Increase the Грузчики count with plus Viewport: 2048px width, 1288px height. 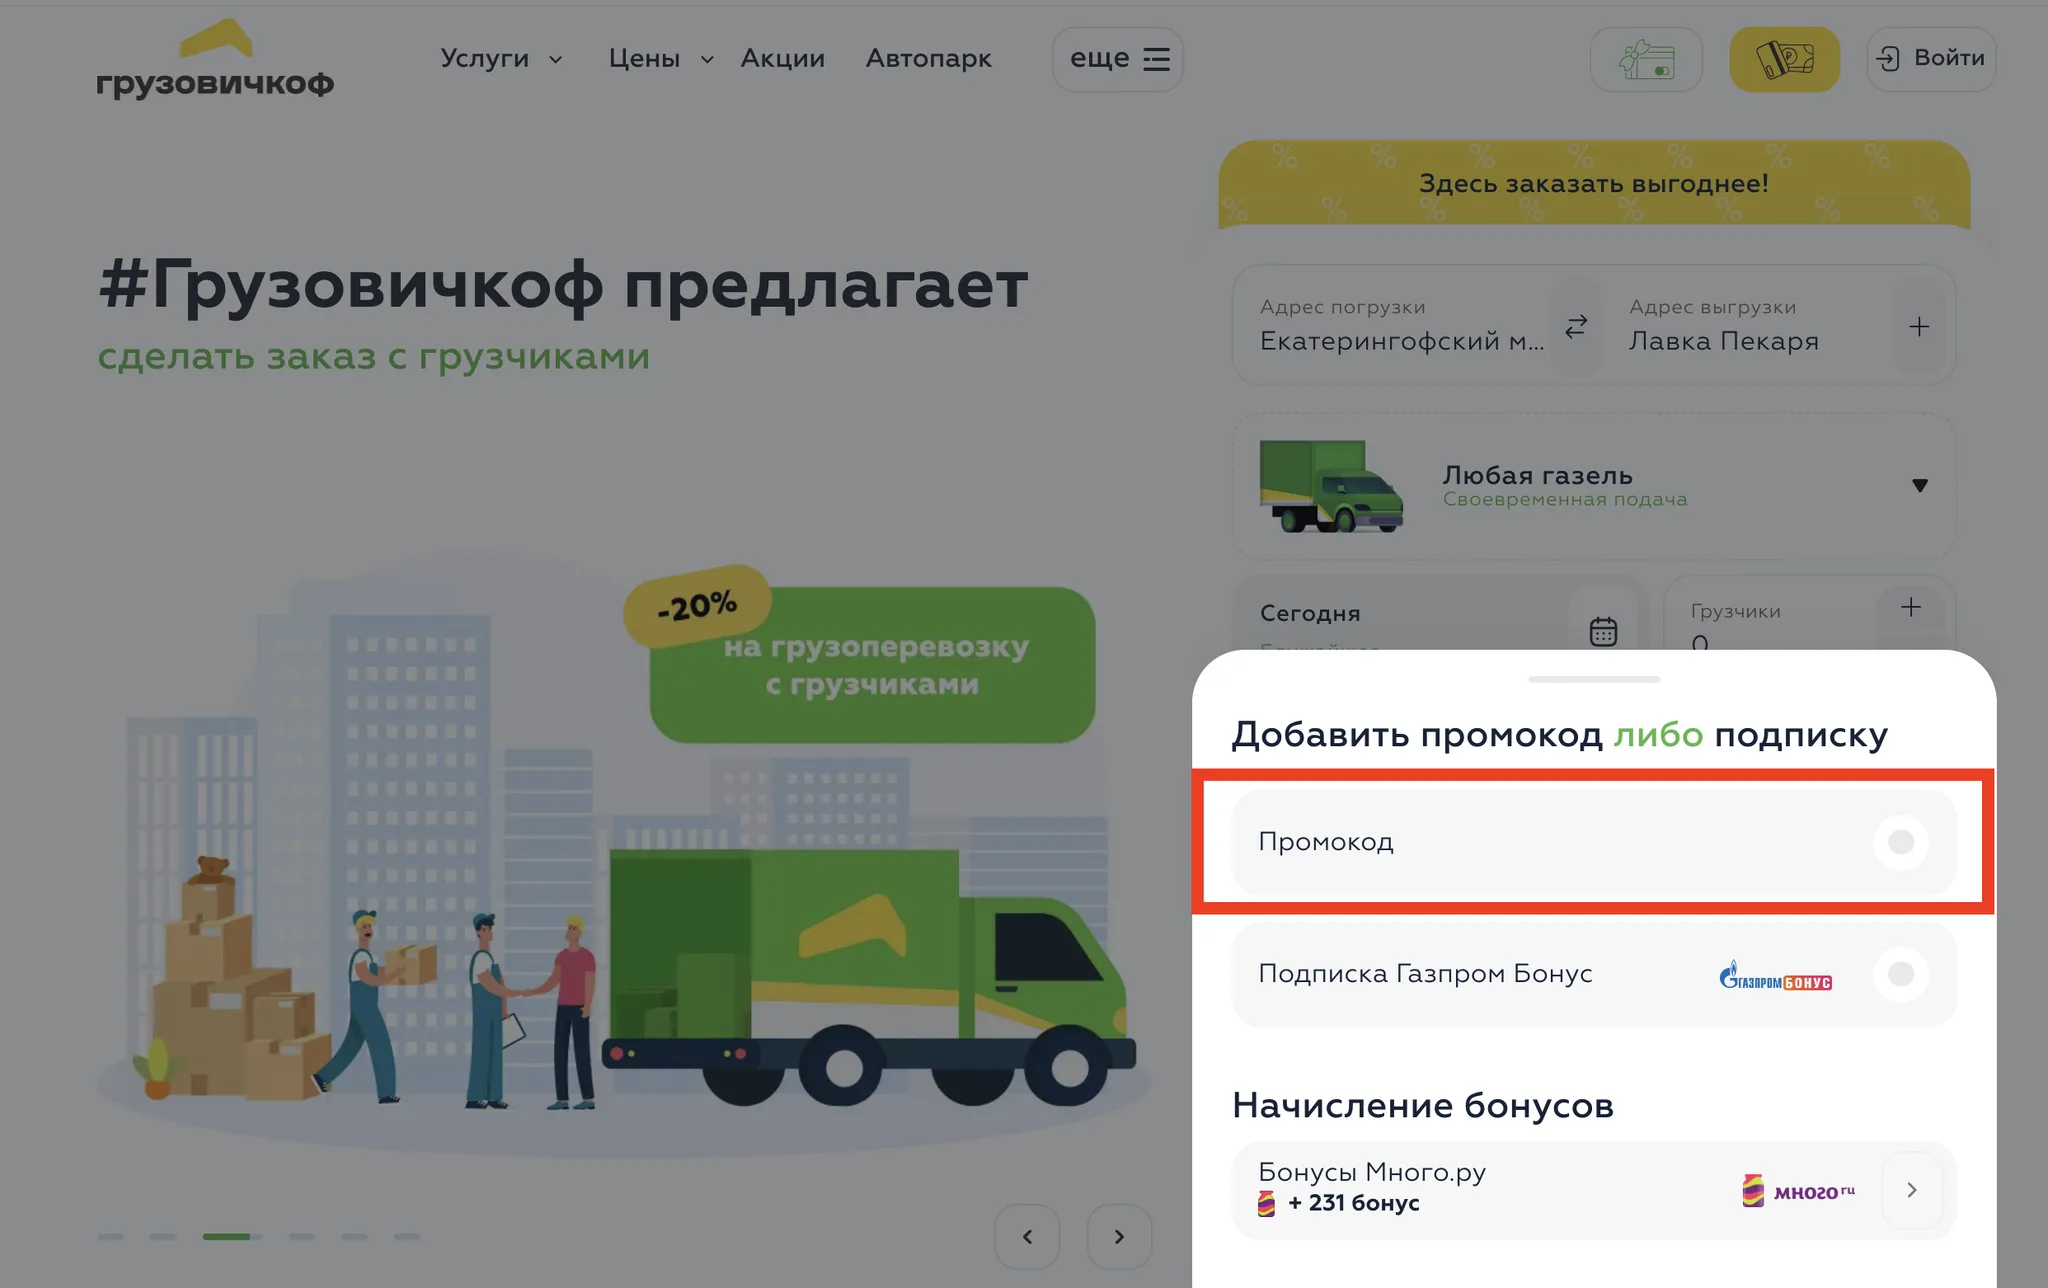pos(1911,607)
